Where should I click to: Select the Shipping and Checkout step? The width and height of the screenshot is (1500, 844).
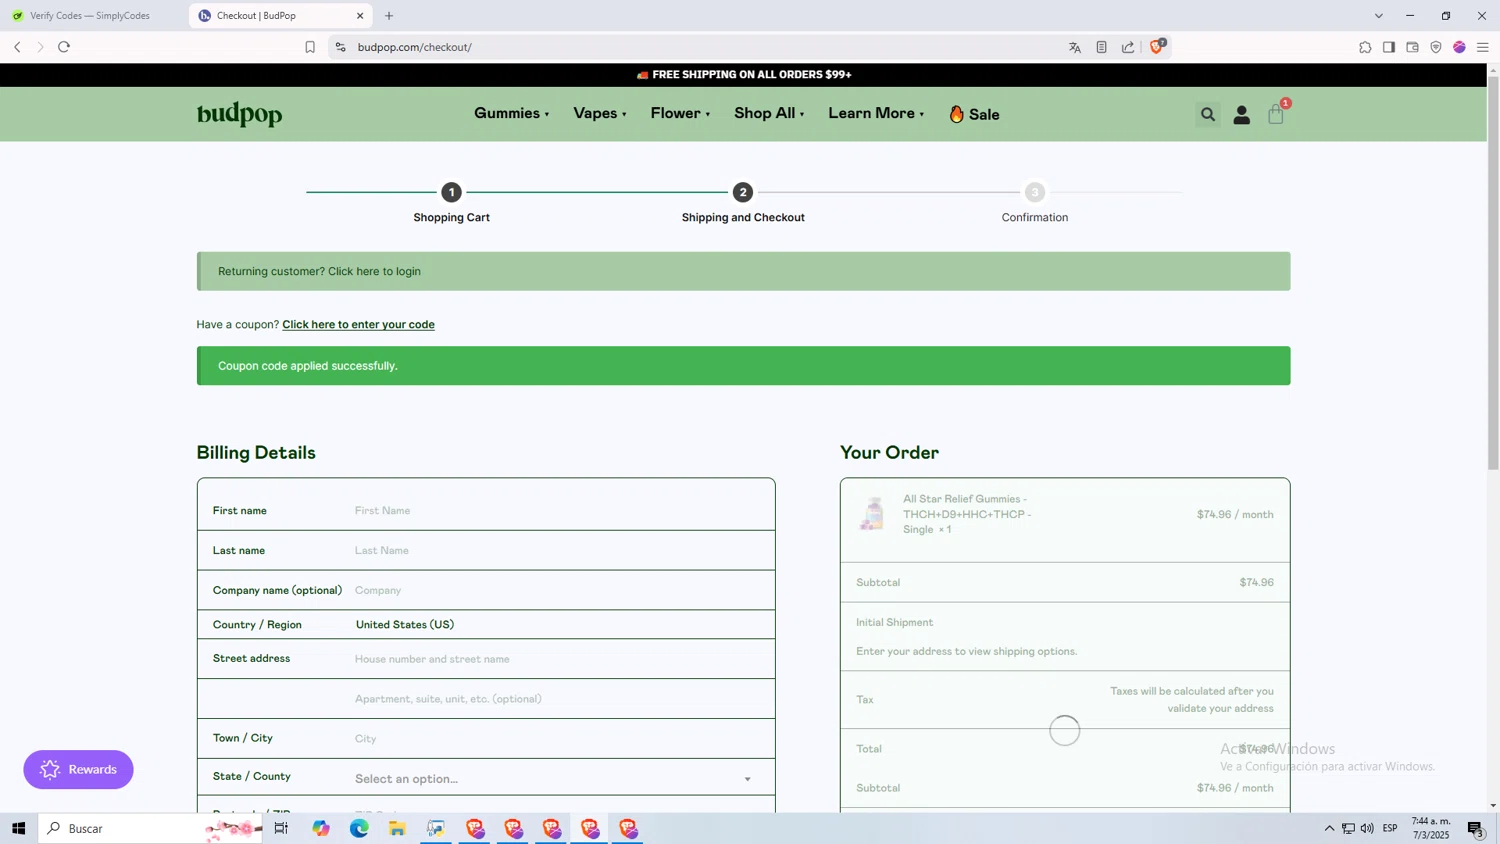point(743,203)
